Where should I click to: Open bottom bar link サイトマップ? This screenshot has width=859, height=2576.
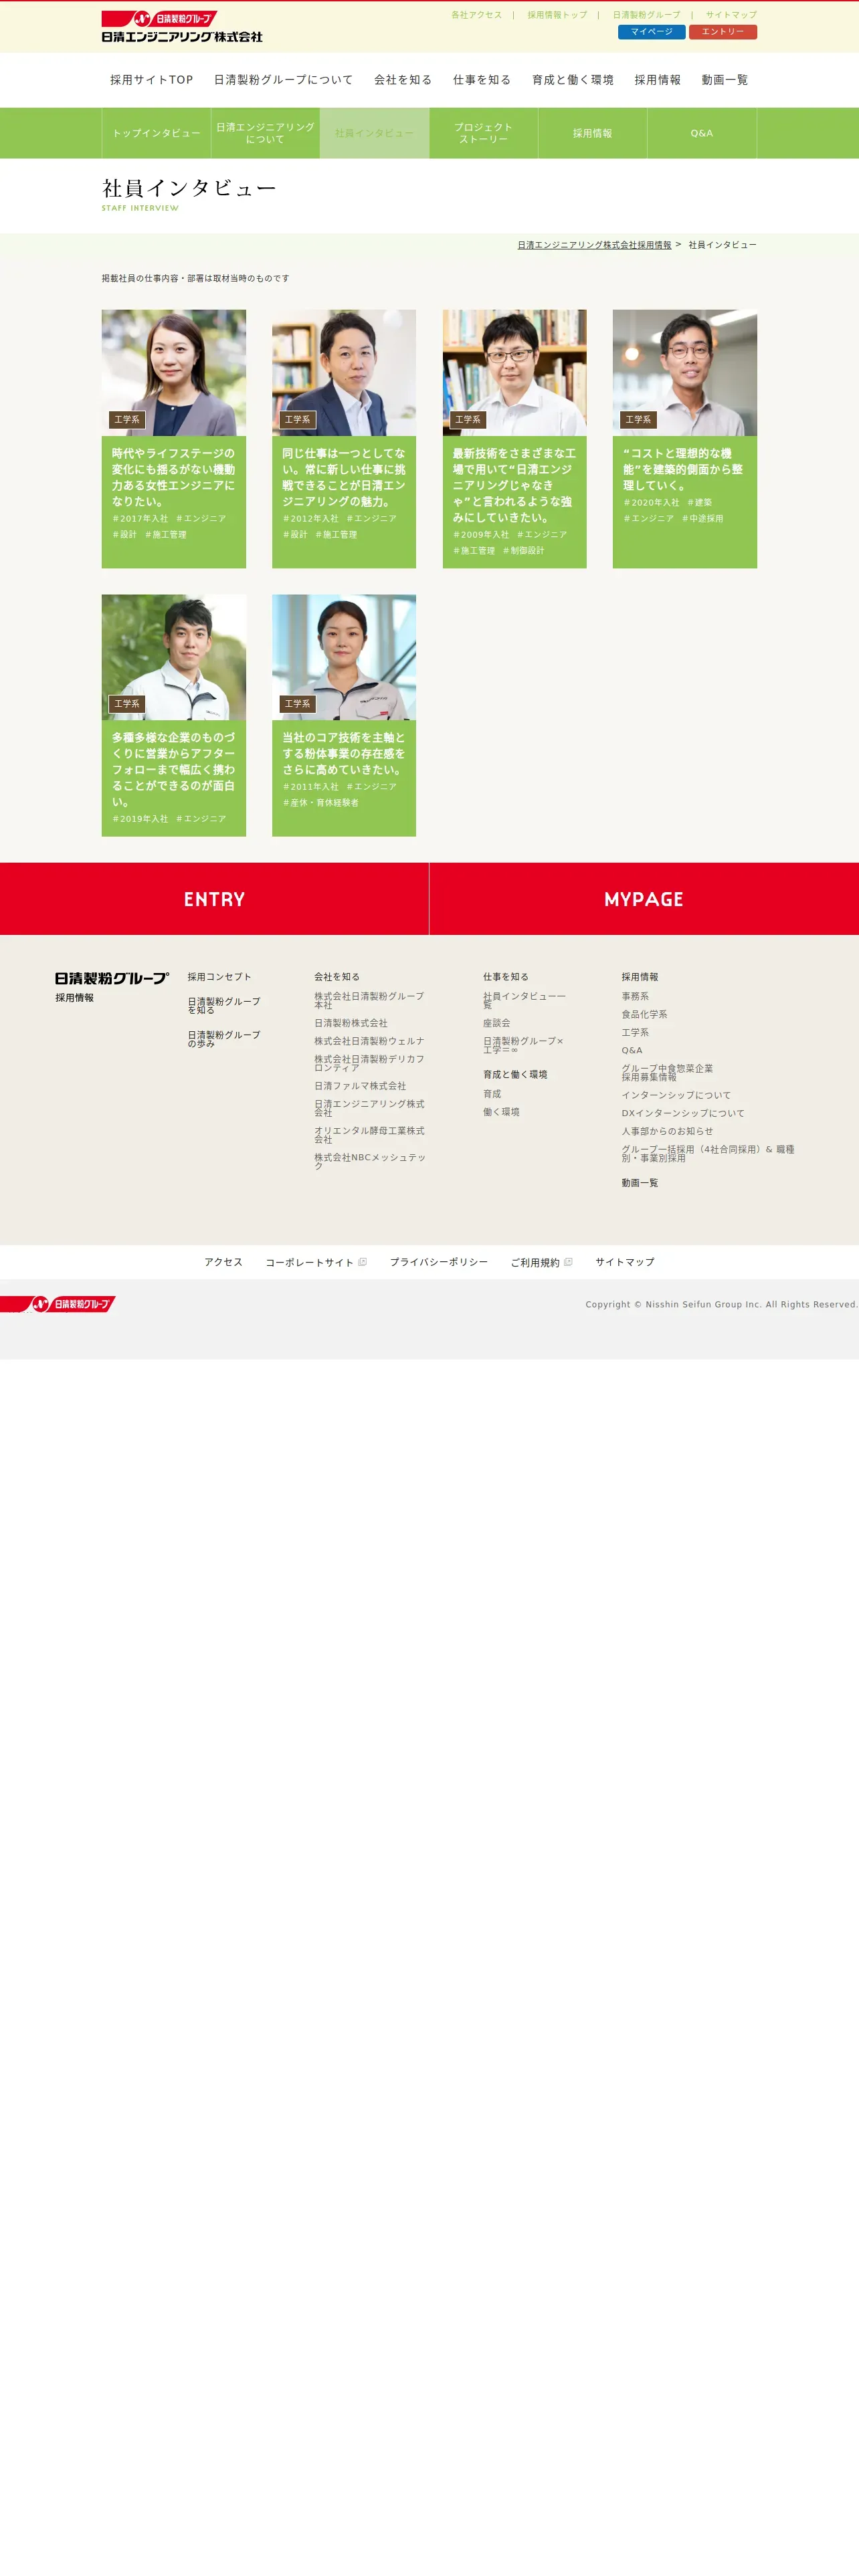(x=625, y=1262)
